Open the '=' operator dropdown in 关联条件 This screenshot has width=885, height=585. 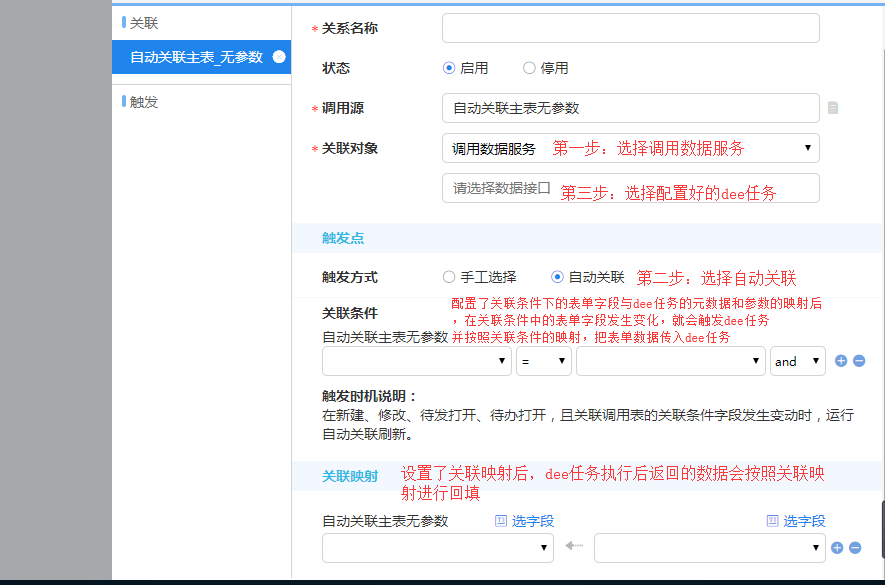[x=543, y=361]
